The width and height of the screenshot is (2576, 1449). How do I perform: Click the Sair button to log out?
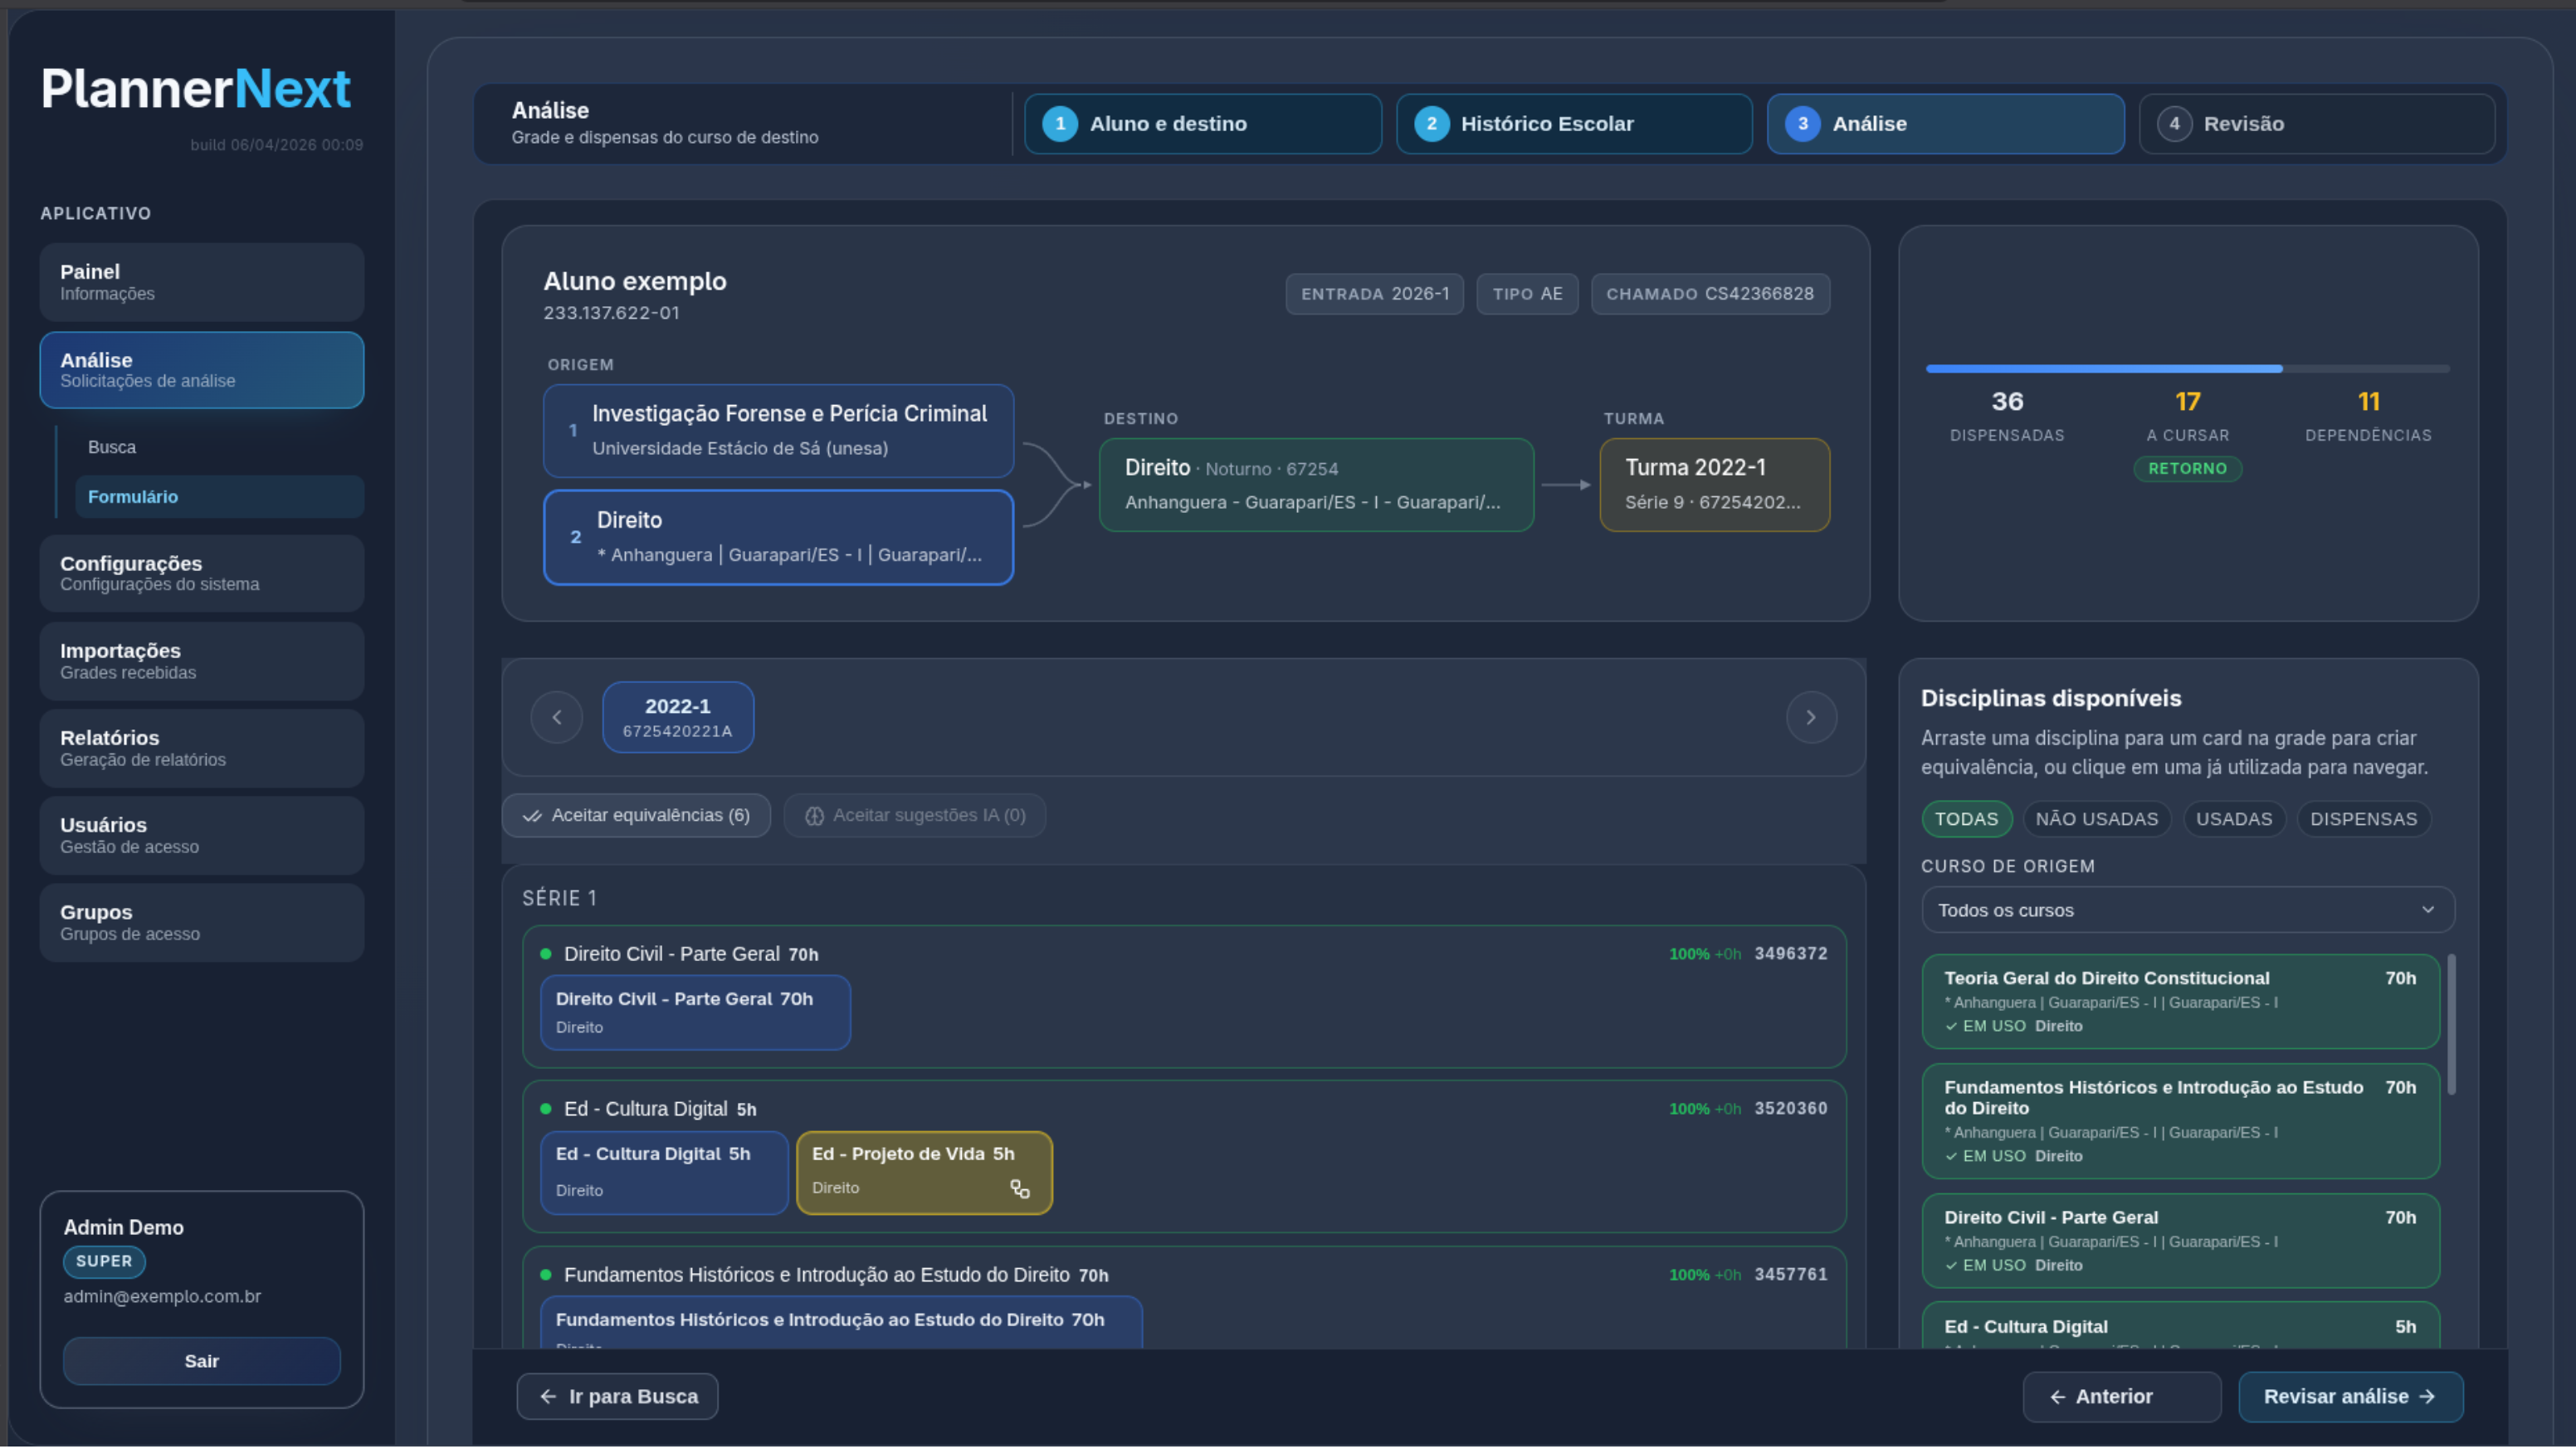201,1360
